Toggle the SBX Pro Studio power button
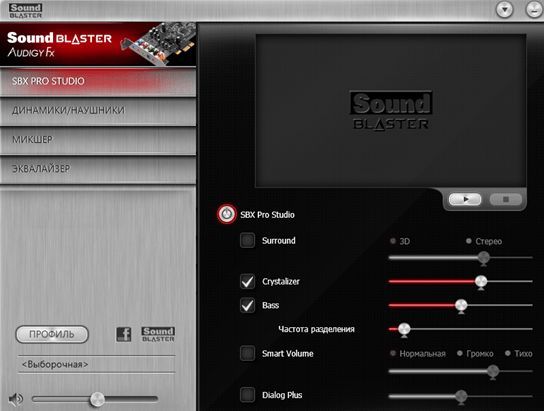 227,214
